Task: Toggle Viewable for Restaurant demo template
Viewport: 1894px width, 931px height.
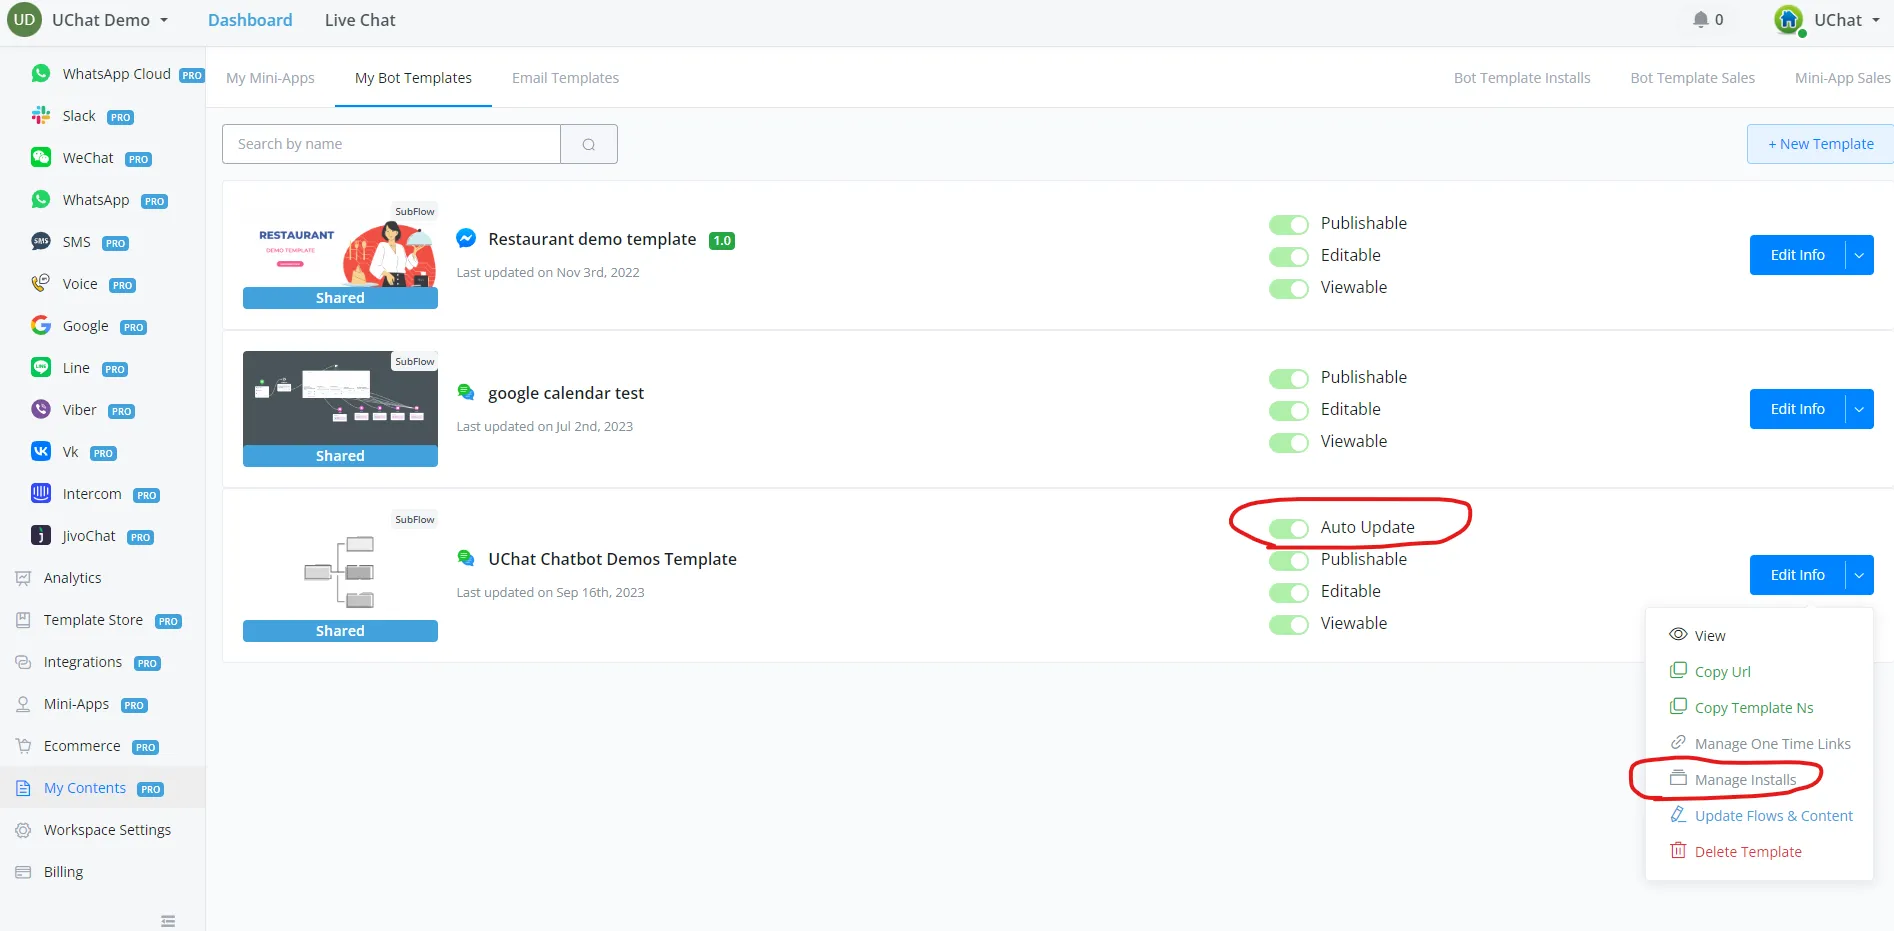Action: coord(1289,289)
